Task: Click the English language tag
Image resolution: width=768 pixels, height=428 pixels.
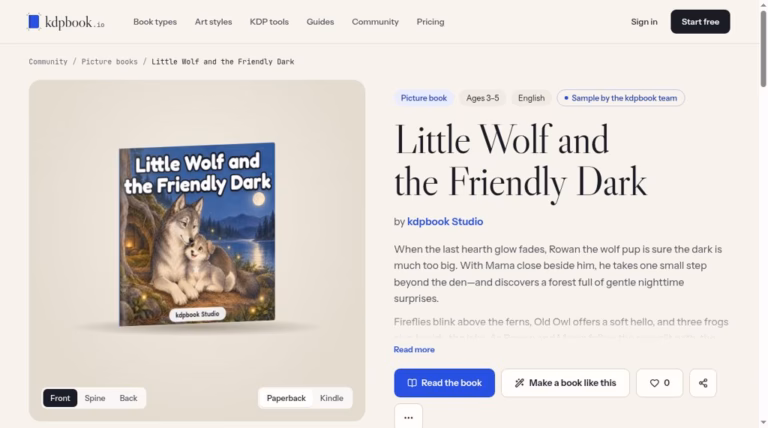Action: coord(531,98)
